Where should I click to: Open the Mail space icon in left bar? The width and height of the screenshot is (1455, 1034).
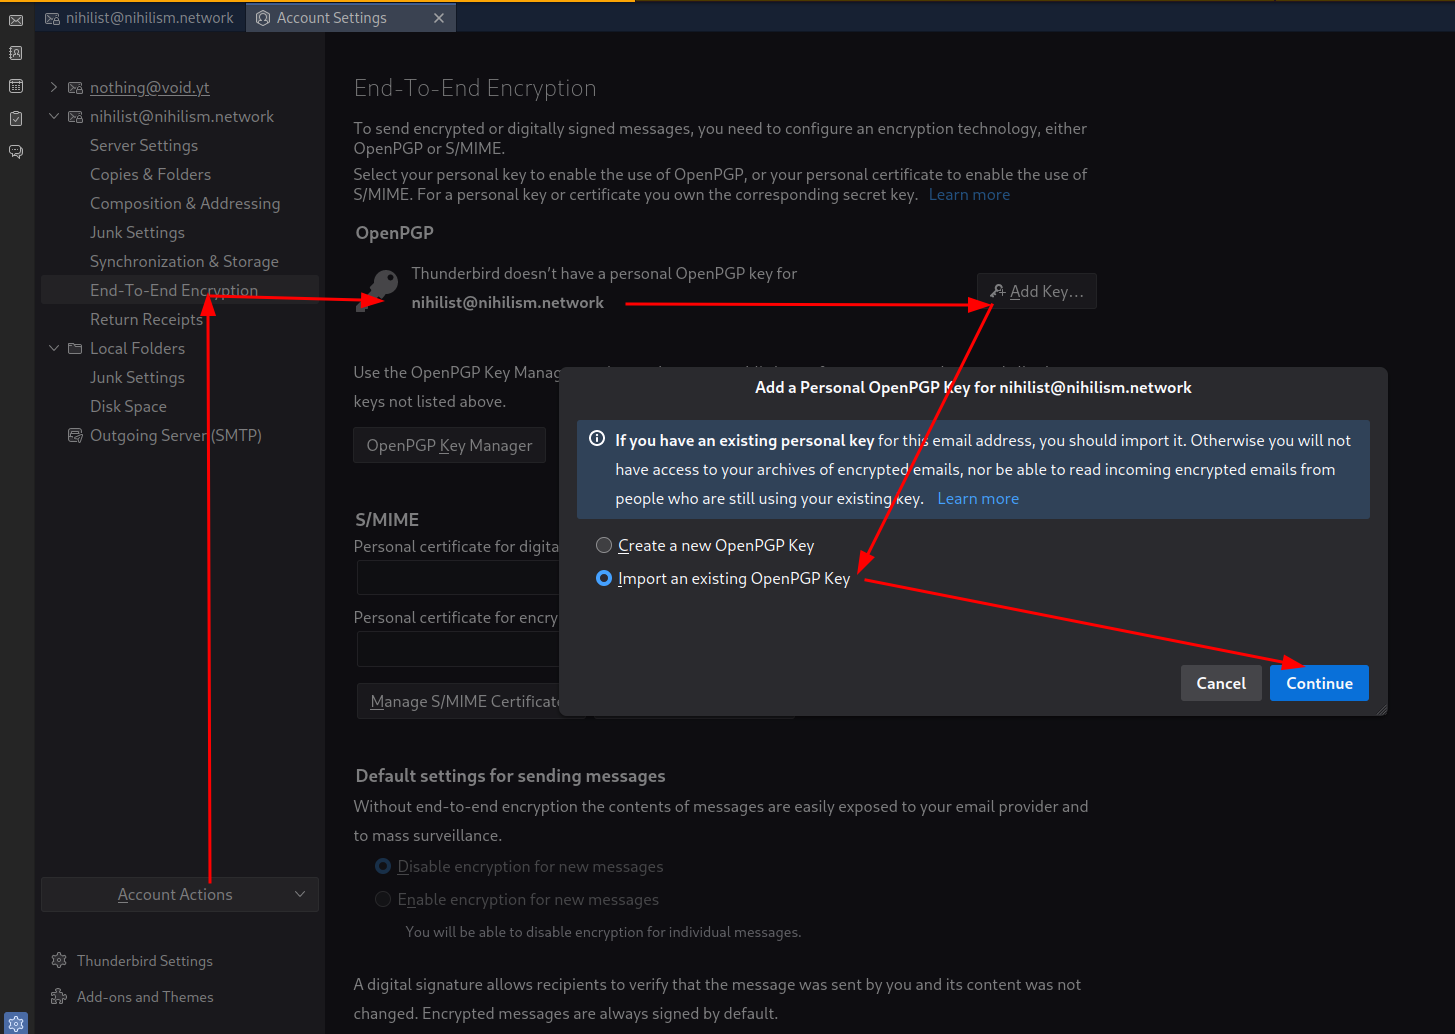coord(16,20)
